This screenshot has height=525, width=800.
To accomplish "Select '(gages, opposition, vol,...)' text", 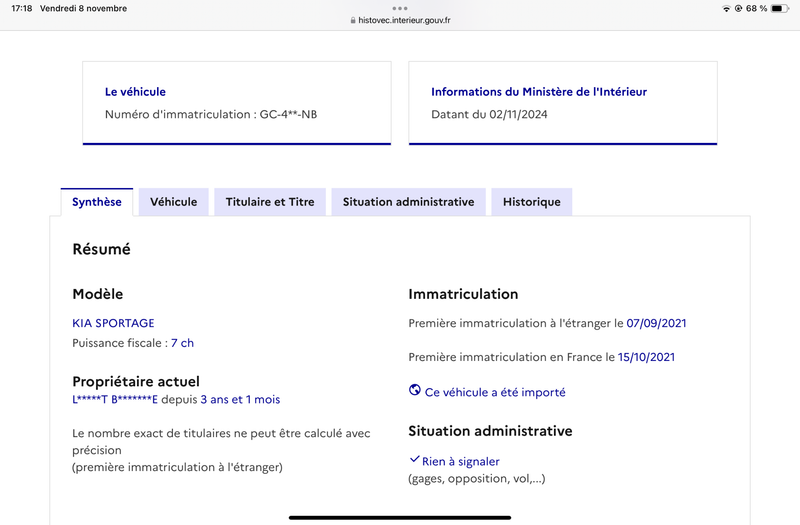I will (477, 479).
